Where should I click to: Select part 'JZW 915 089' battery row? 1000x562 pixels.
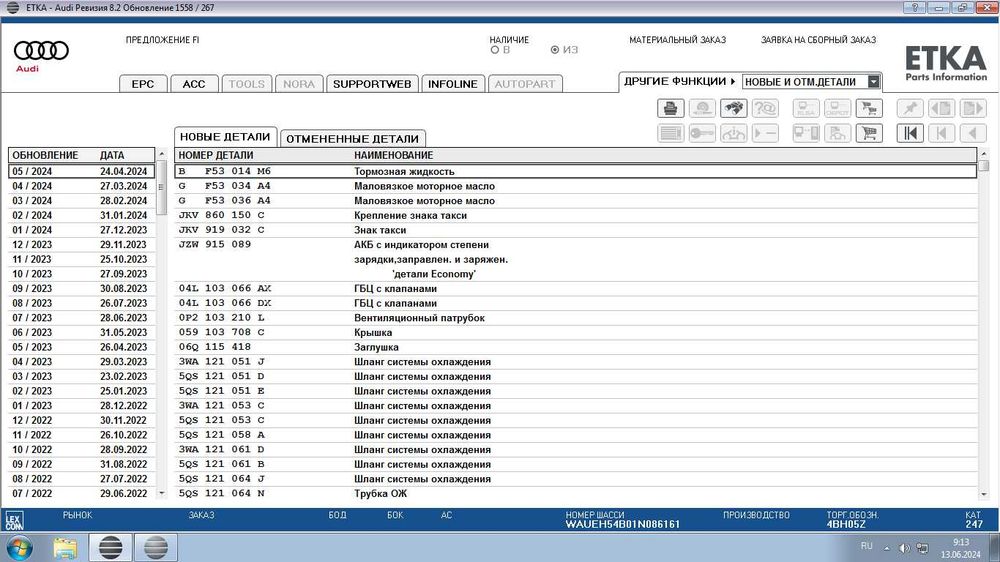(576, 260)
